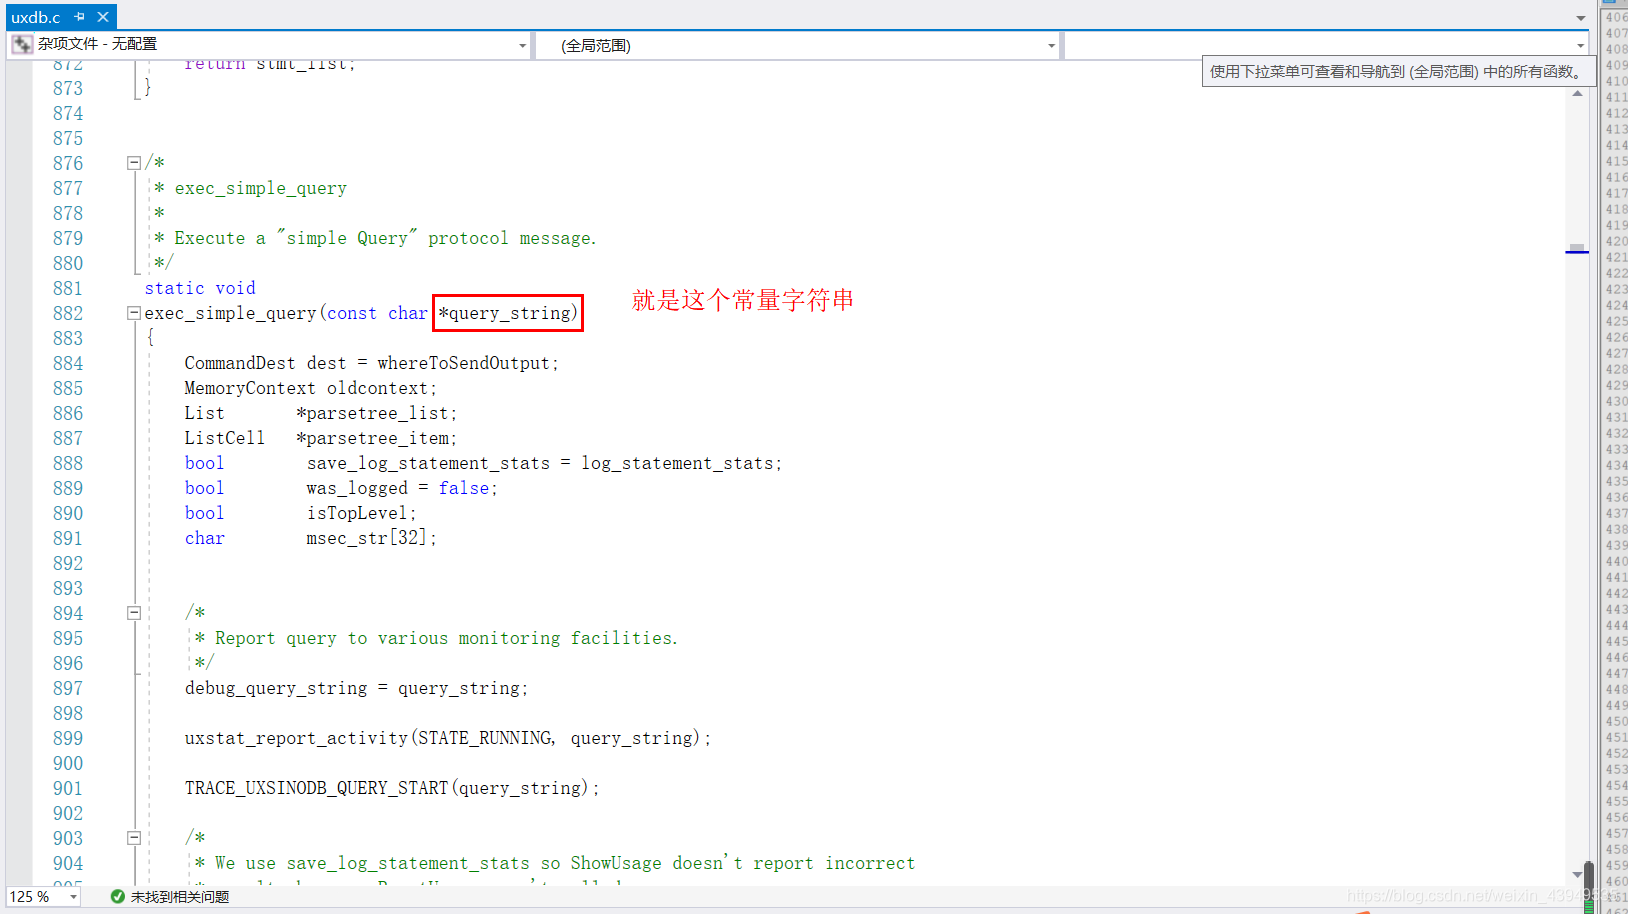Click the exec_simple_query function name on line 882
1628x914 pixels.
230,313
